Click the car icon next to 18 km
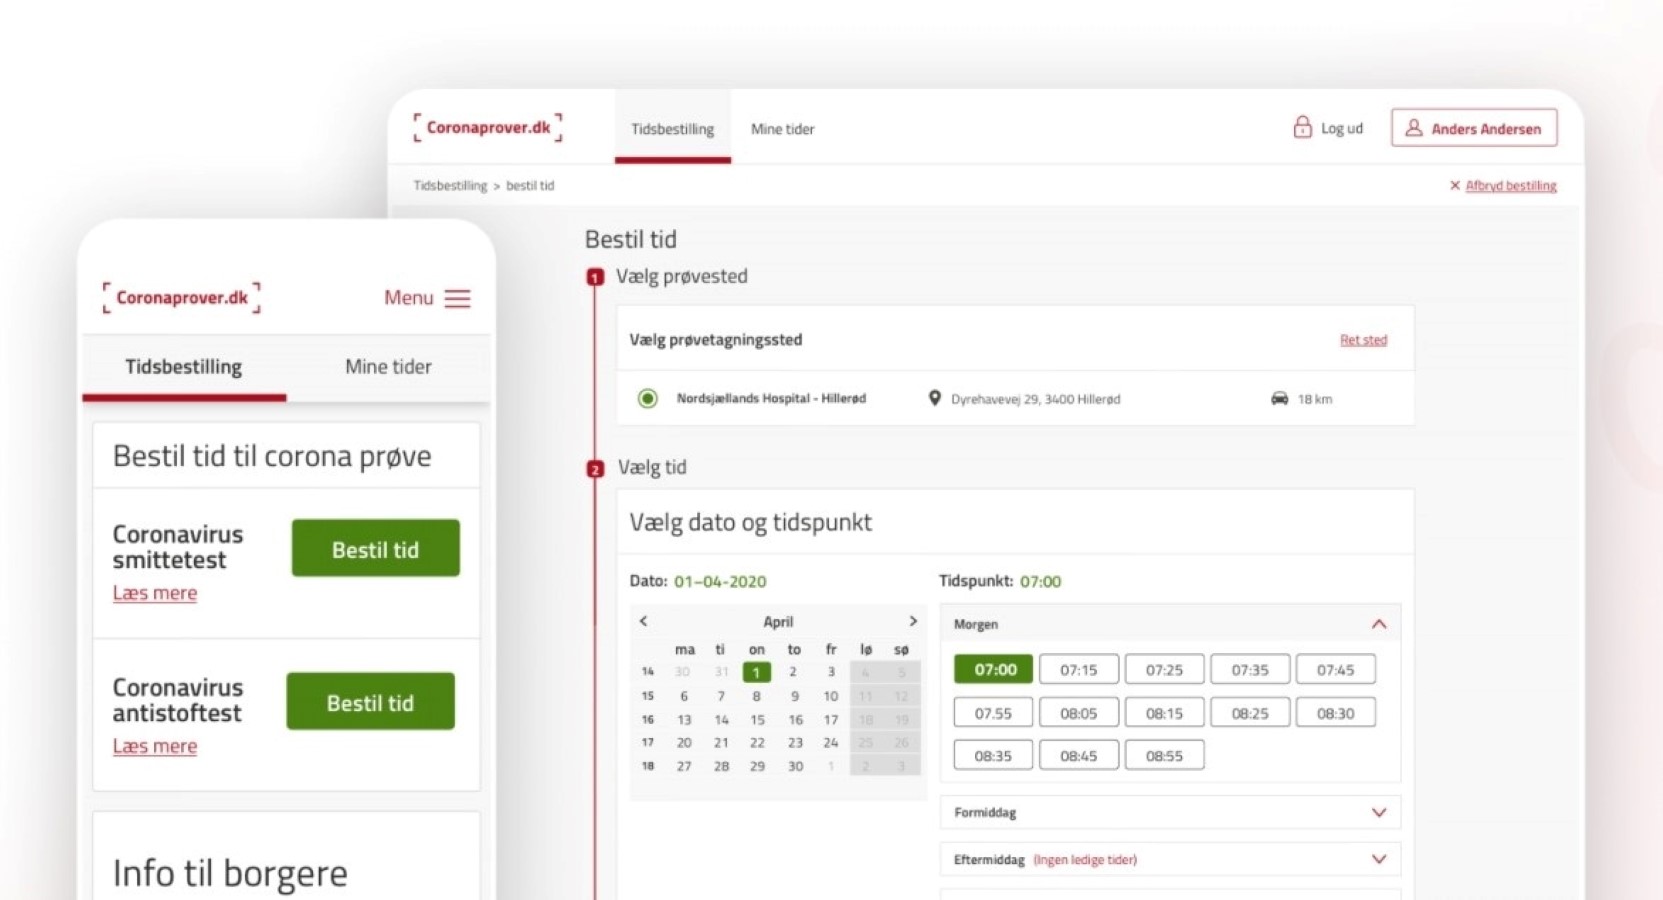The width and height of the screenshot is (1663, 900). [x=1279, y=398]
